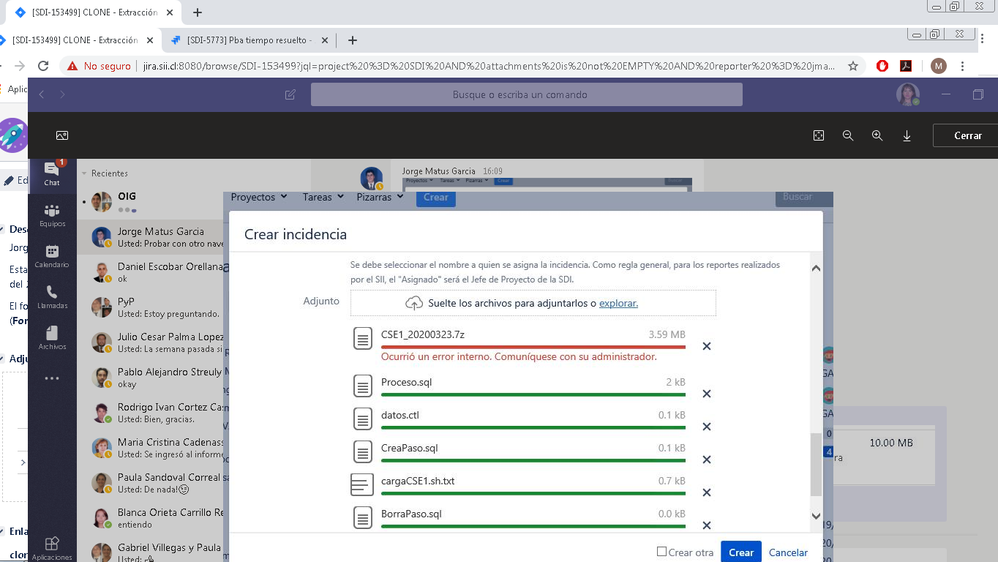The height and width of the screenshot is (562, 998).
Task: Click the Proceso.sql file name
Action: 406,382
